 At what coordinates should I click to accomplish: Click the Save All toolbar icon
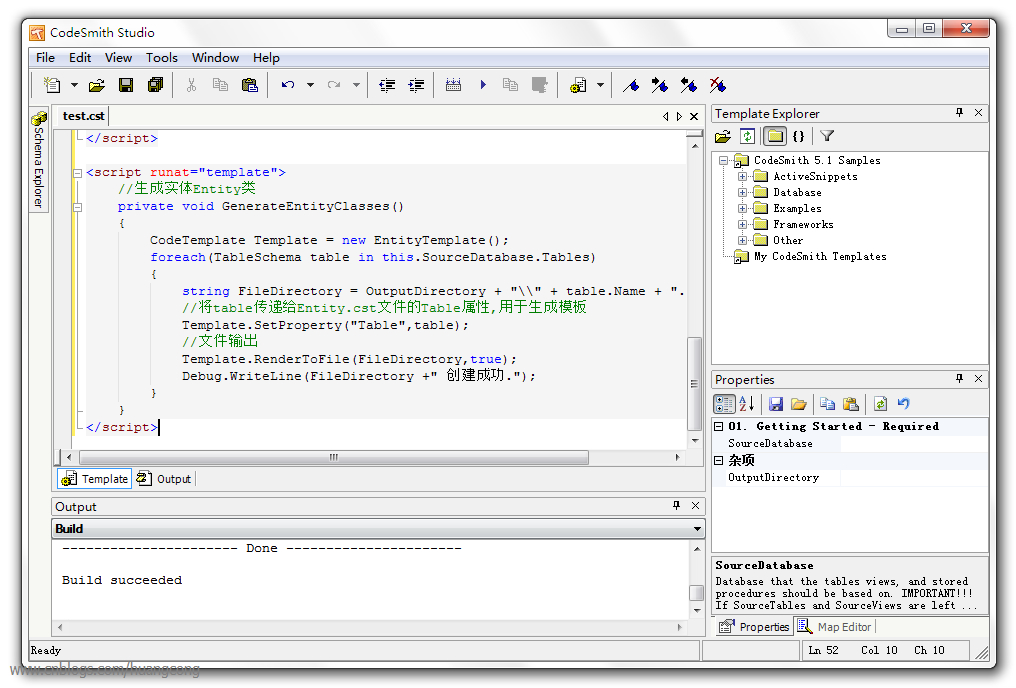click(x=155, y=85)
